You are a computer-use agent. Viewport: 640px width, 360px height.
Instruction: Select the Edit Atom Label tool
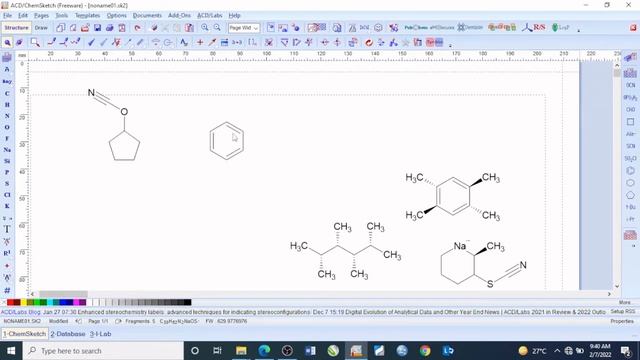coord(184,42)
